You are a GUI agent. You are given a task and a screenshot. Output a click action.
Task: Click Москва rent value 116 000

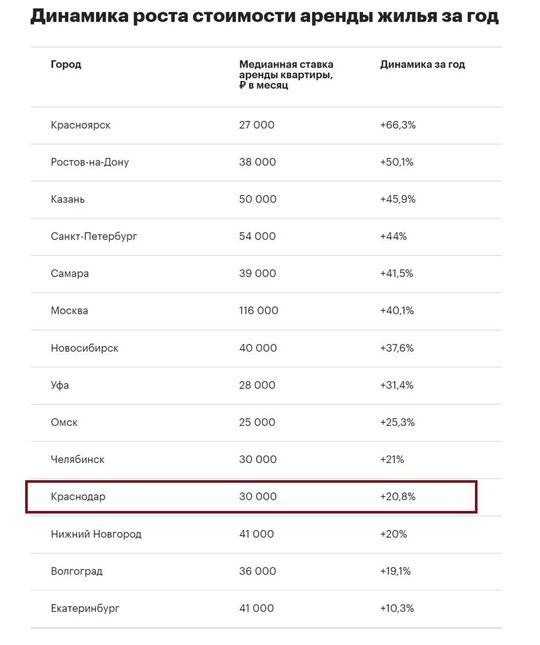(259, 310)
